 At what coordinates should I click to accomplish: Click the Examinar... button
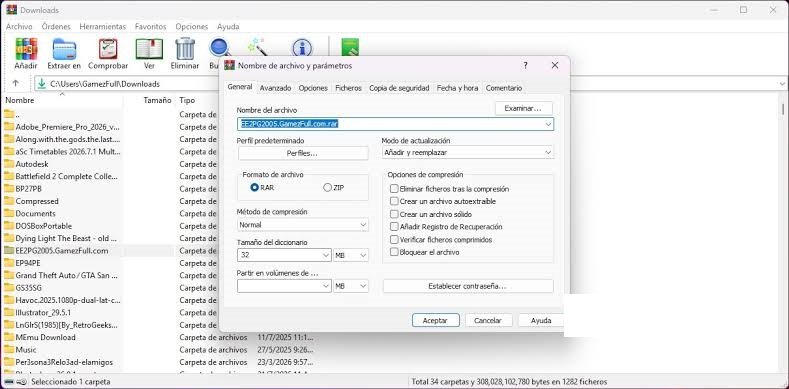click(523, 108)
